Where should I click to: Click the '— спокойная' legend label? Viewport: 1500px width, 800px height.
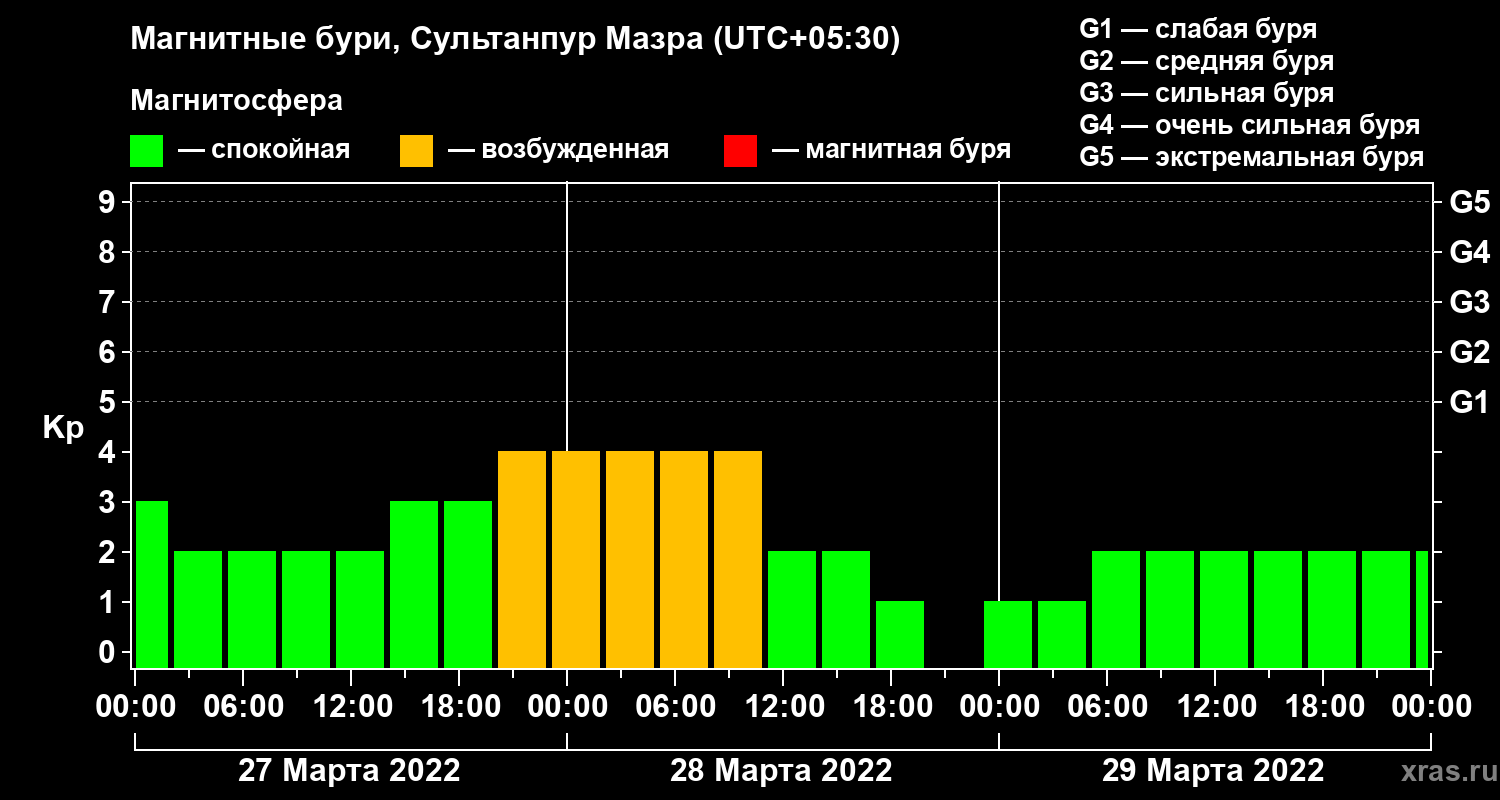[x=264, y=151]
